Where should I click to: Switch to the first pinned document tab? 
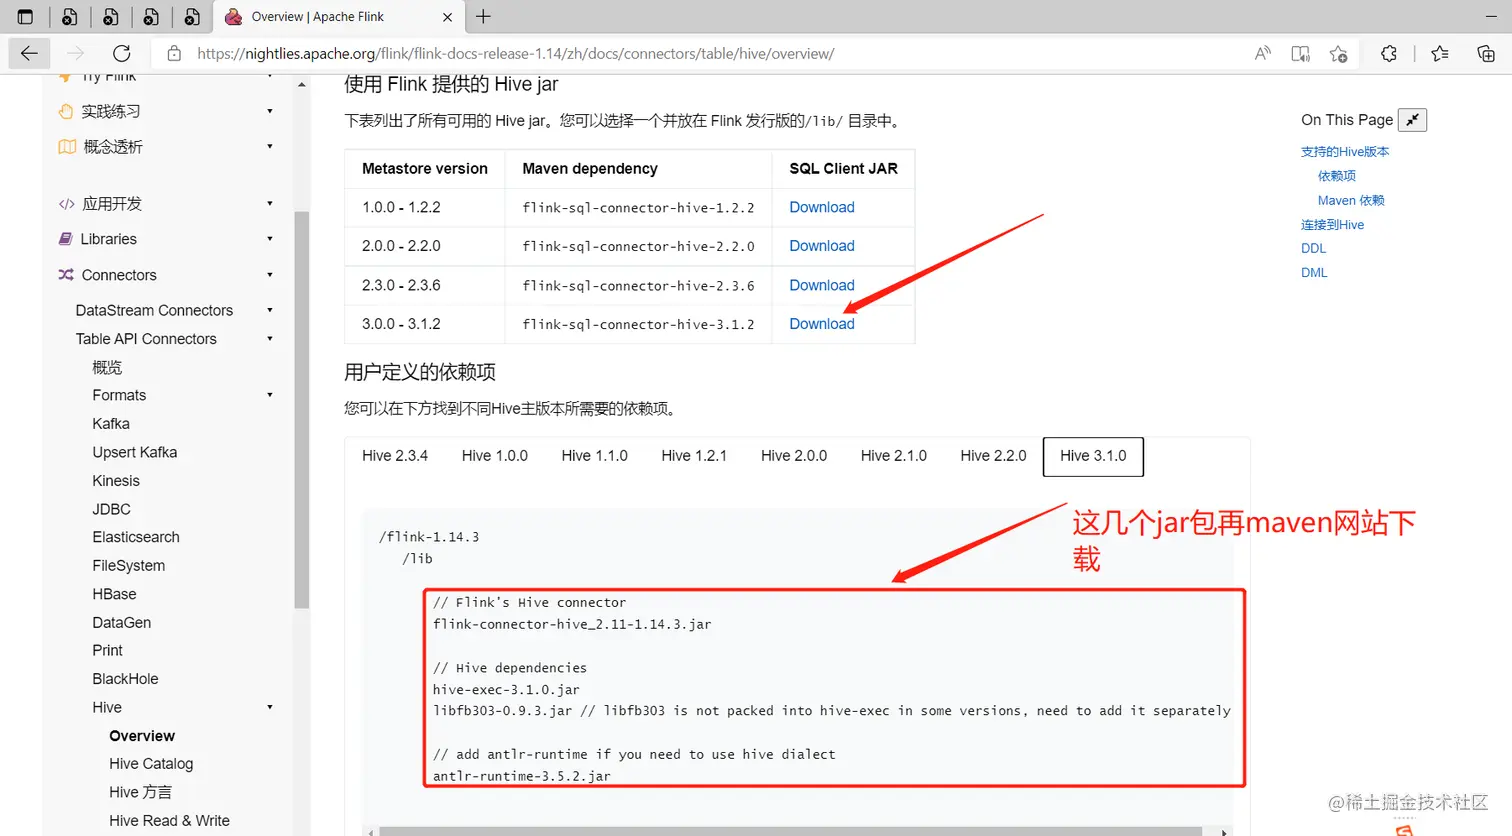[69, 16]
